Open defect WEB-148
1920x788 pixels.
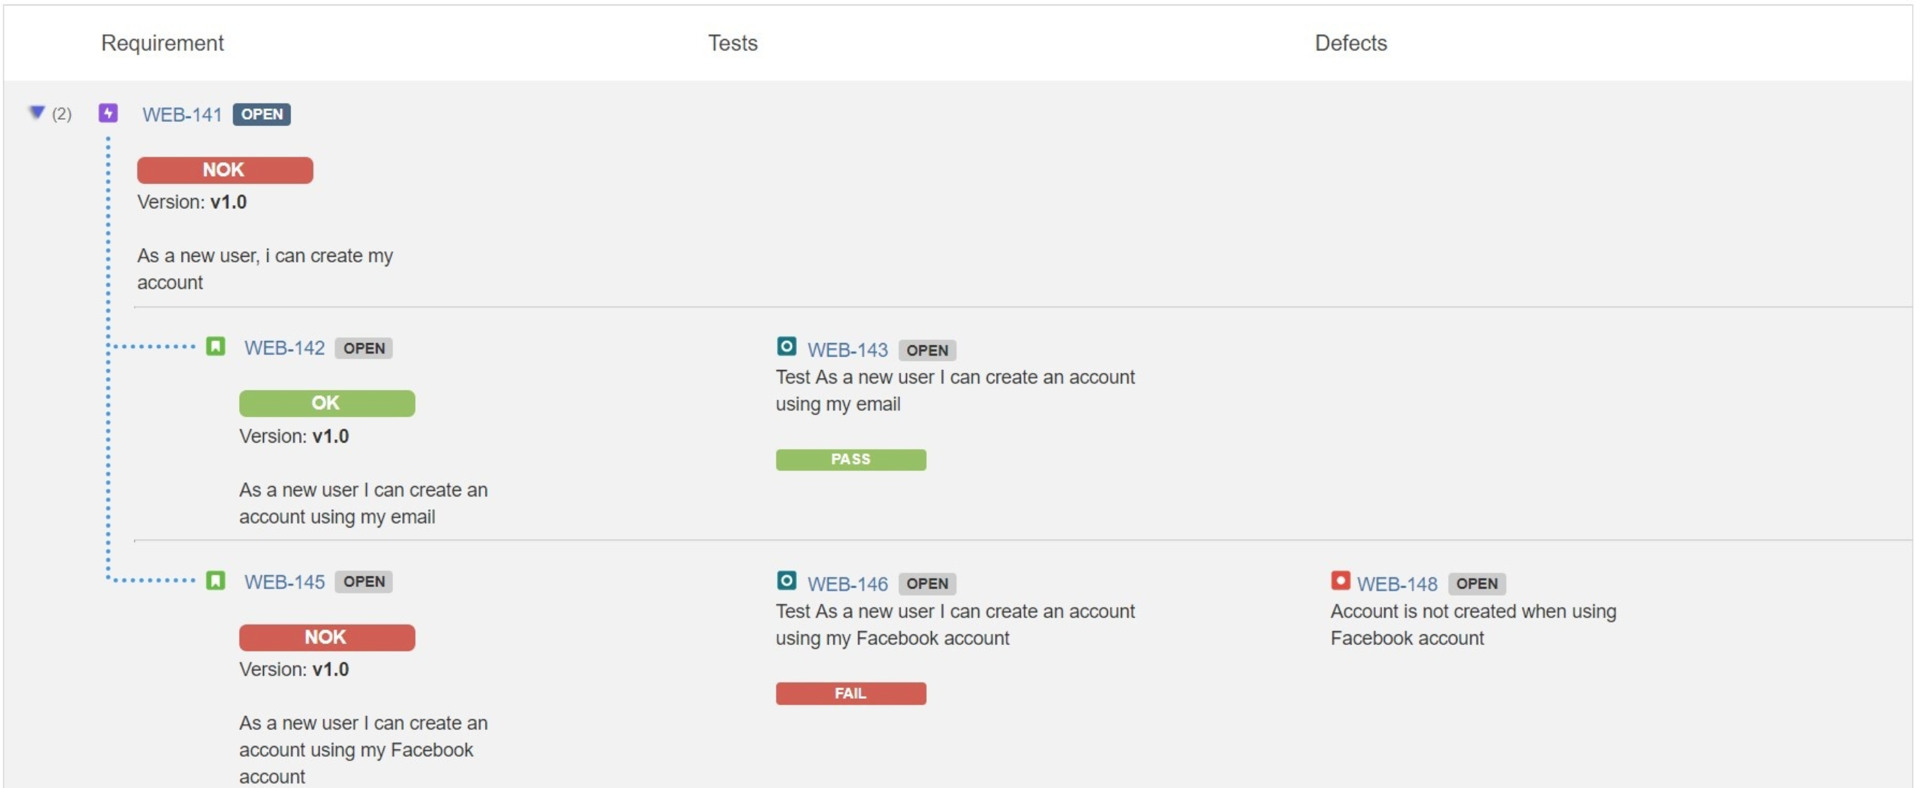coord(1397,584)
